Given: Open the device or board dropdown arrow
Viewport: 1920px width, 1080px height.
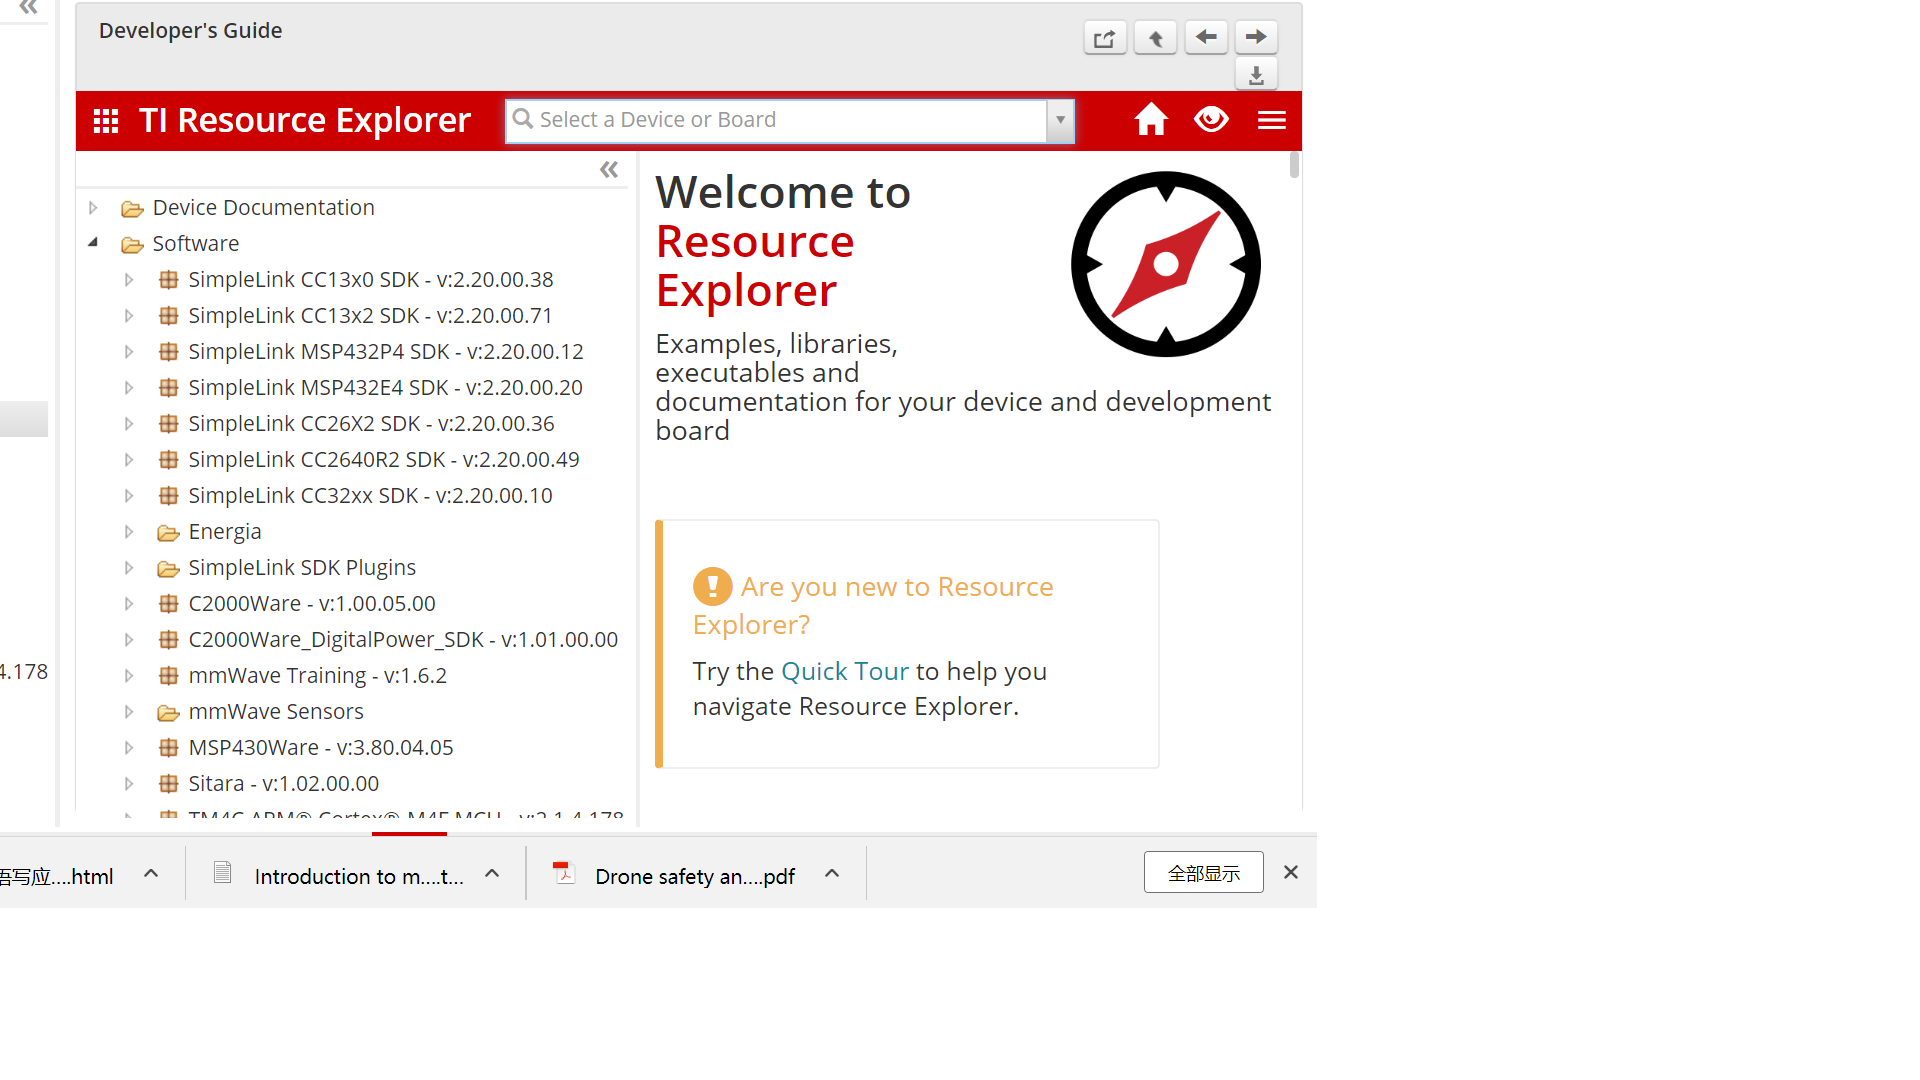Looking at the screenshot, I should coord(1060,121).
